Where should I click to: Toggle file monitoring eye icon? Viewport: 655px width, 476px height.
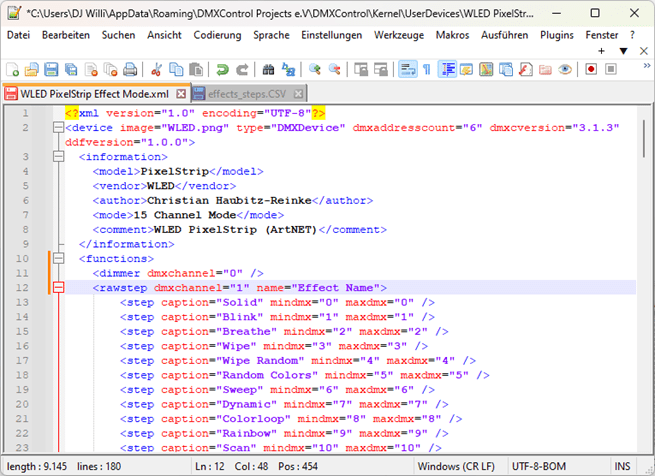tap(565, 69)
